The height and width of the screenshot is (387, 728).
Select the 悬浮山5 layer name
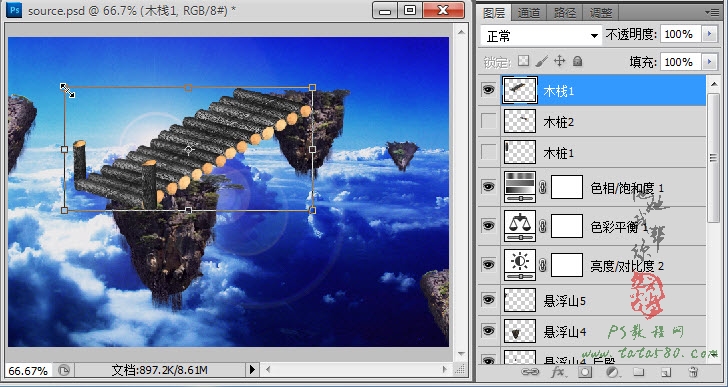click(x=565, y=301)
